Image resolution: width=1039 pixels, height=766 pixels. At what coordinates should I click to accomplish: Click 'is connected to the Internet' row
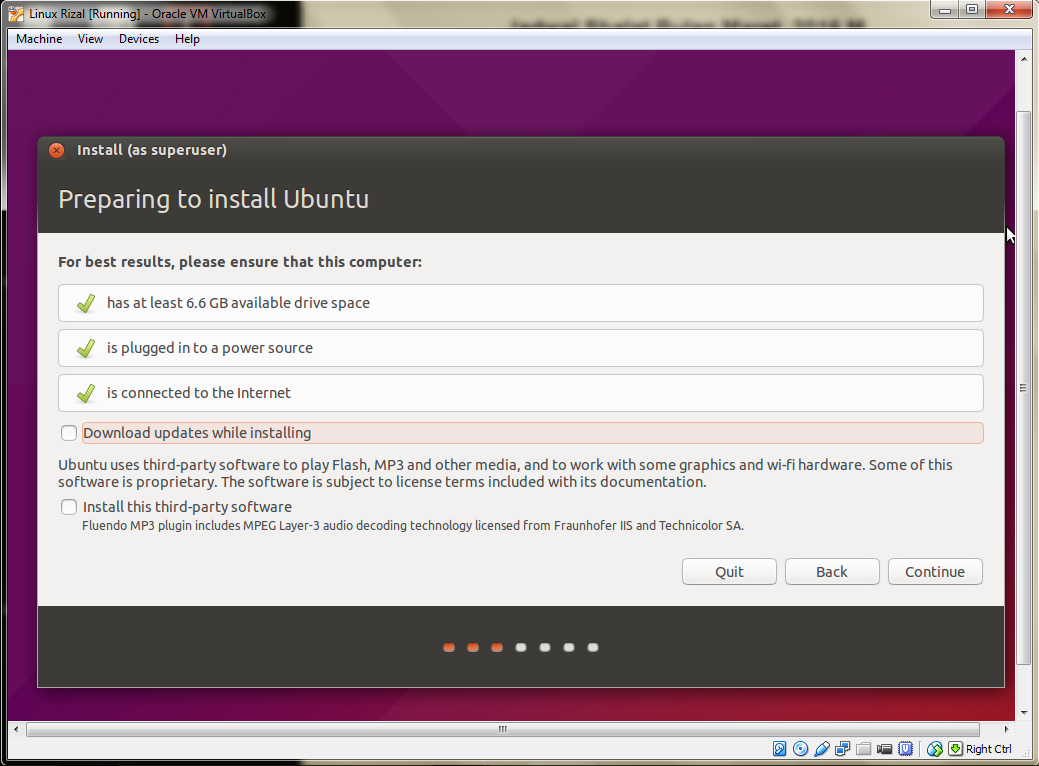[521, 393]
